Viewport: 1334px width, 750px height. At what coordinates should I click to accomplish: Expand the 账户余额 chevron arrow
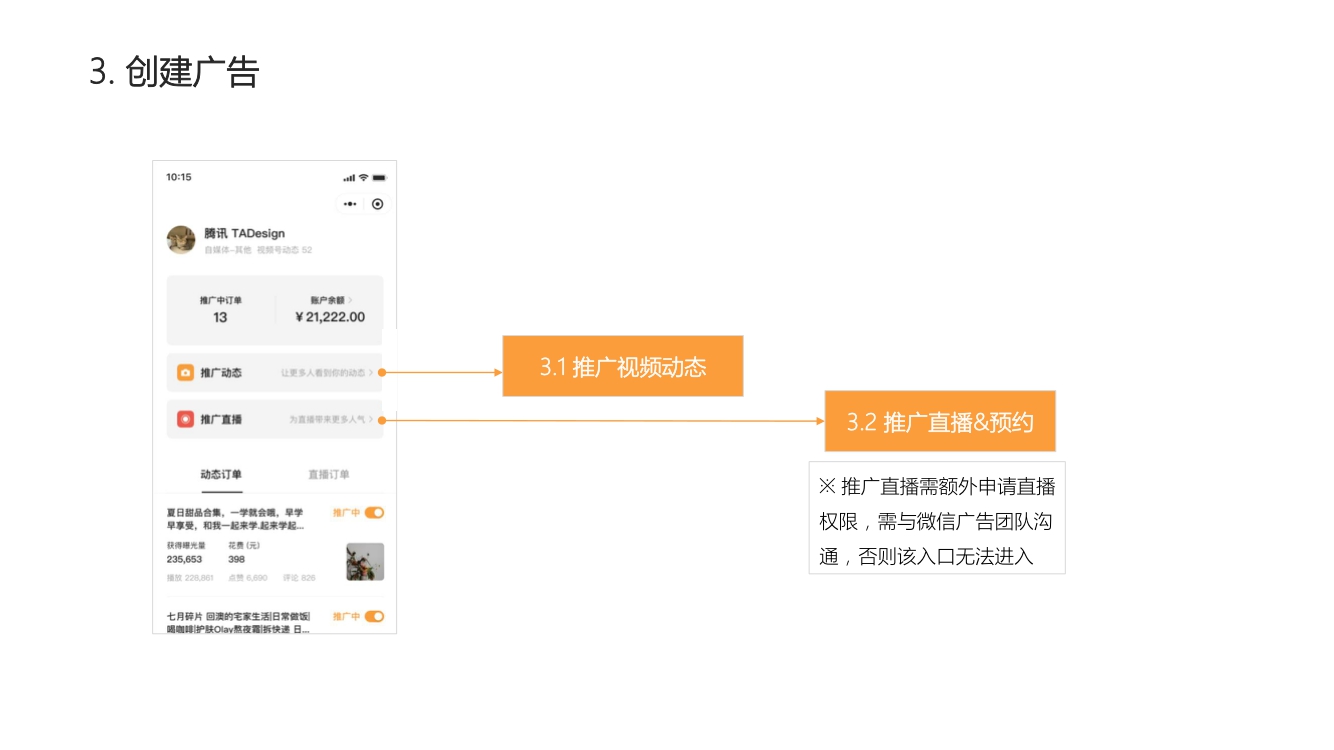tap(350, 300)
